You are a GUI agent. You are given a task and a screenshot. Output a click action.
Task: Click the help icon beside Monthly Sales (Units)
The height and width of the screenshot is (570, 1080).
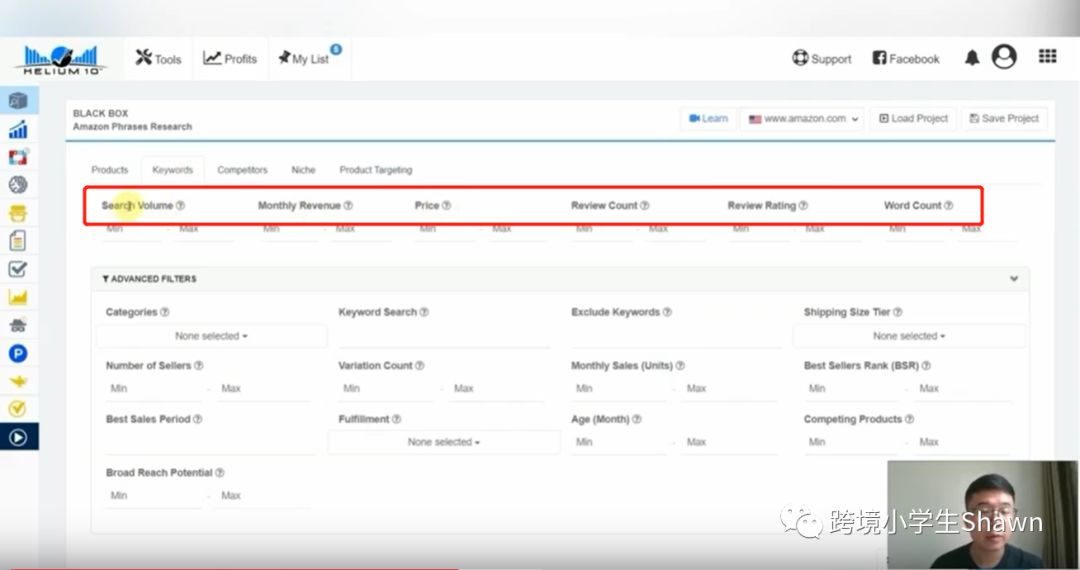pyautogui.click(x=680, y=366)
